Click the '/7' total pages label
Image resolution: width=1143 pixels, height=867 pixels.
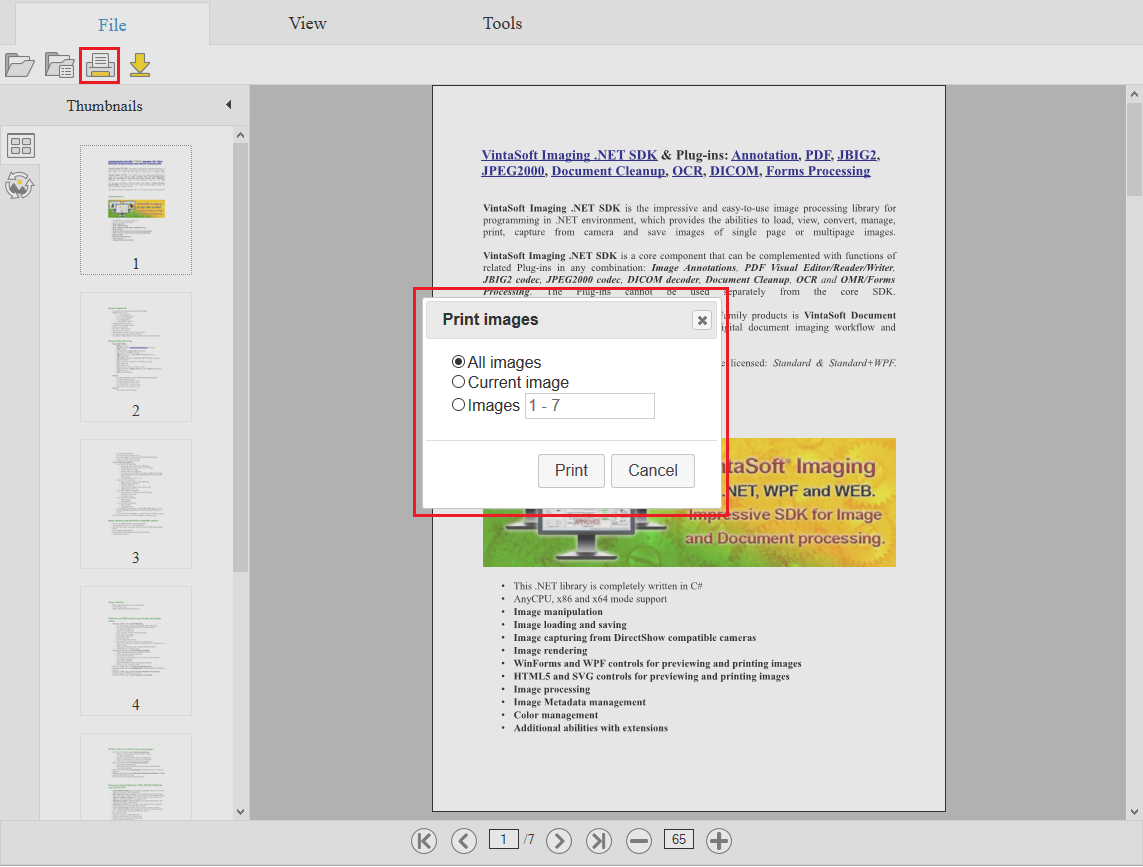529,839
